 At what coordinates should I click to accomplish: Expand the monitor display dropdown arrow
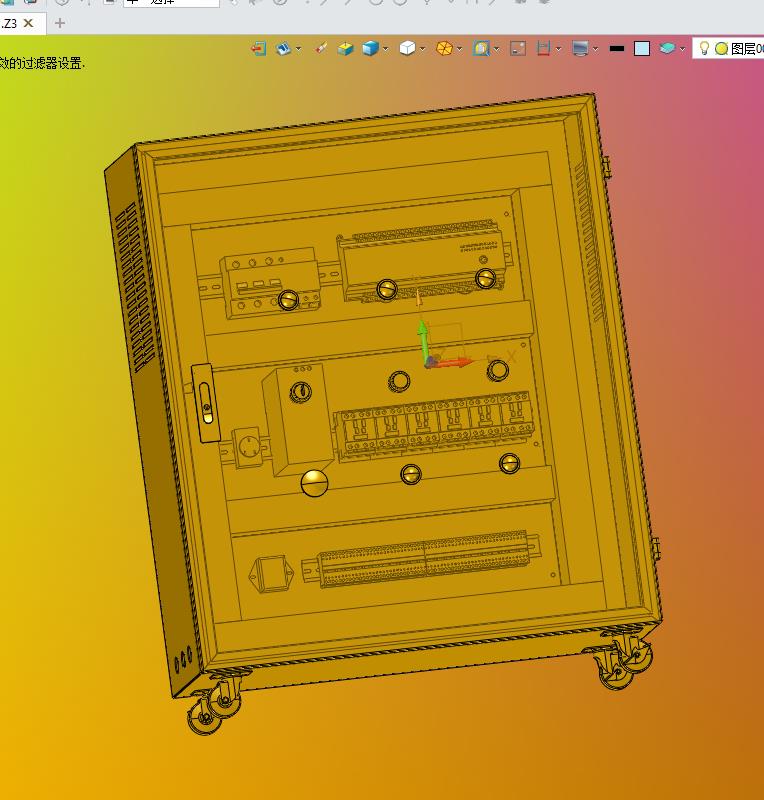(596, 49)
